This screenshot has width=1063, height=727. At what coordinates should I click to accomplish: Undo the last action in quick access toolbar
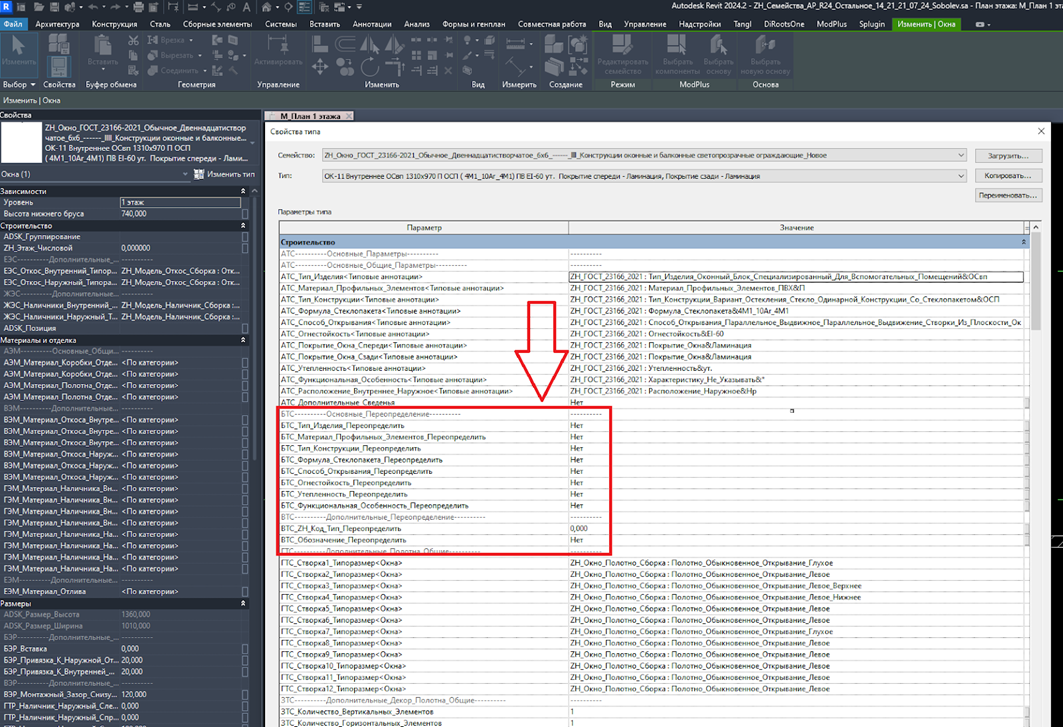92,7
